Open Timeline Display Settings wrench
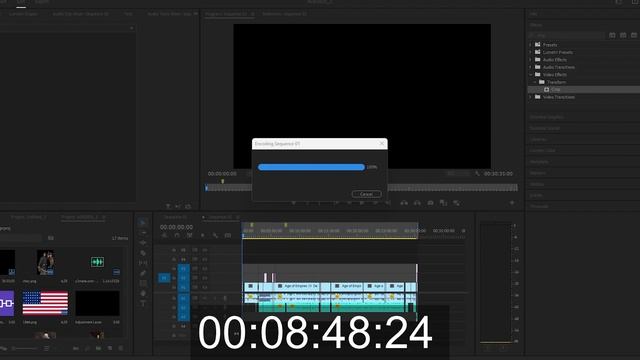The image size is (640, 360). click(215, 236)
